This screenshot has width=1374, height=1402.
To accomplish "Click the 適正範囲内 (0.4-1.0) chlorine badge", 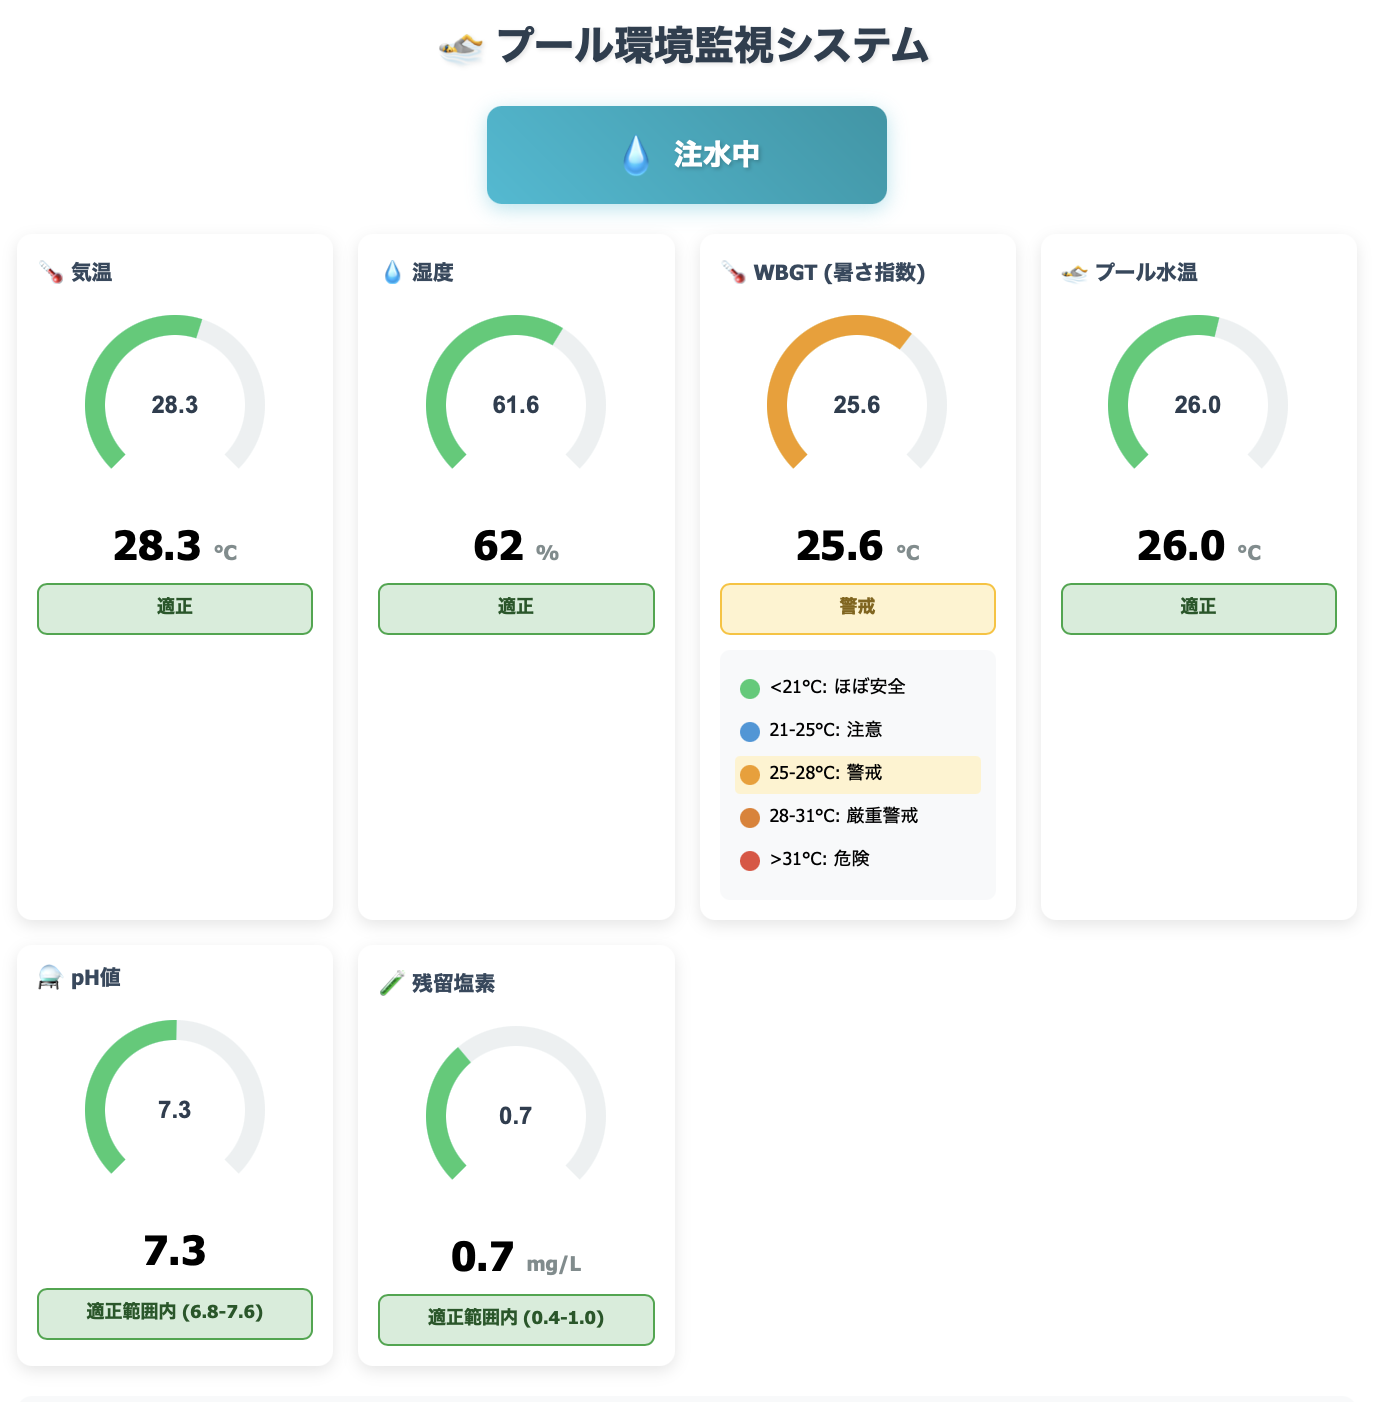I will click(x=516, y=1319).
